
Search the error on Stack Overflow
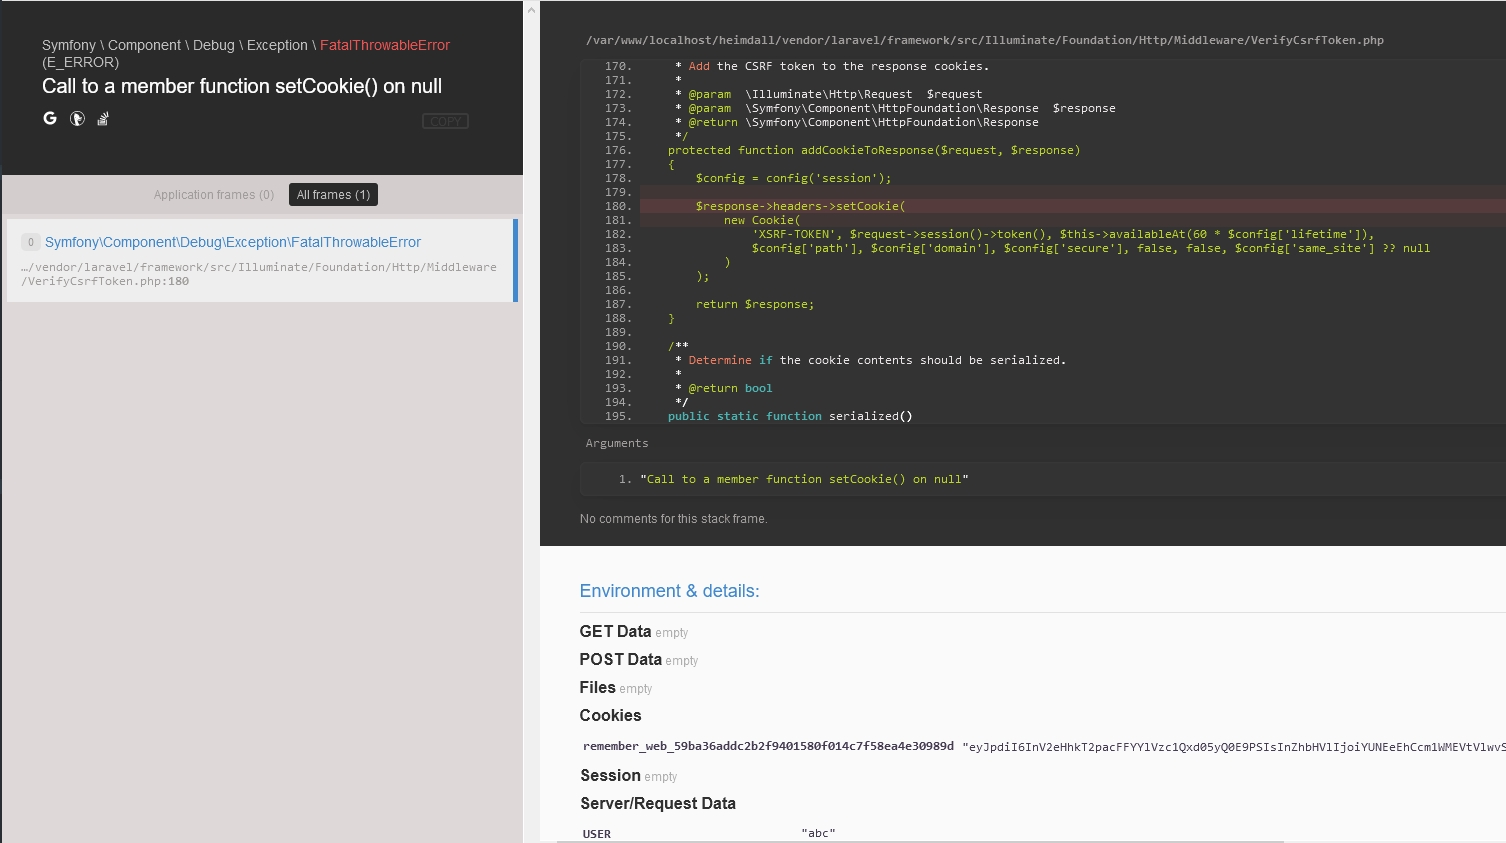coord(102,118)
